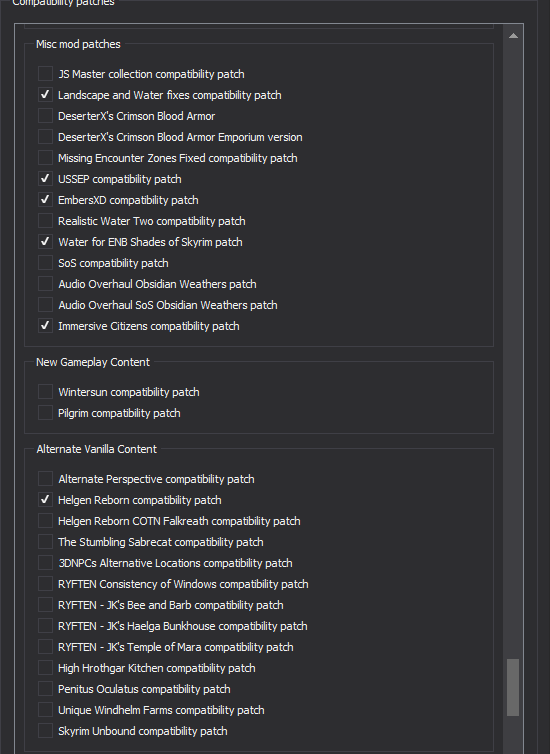
Task: Tick DeserterX's Crimson Blood Armor Emporium version
Action: [x=45, y=137]
